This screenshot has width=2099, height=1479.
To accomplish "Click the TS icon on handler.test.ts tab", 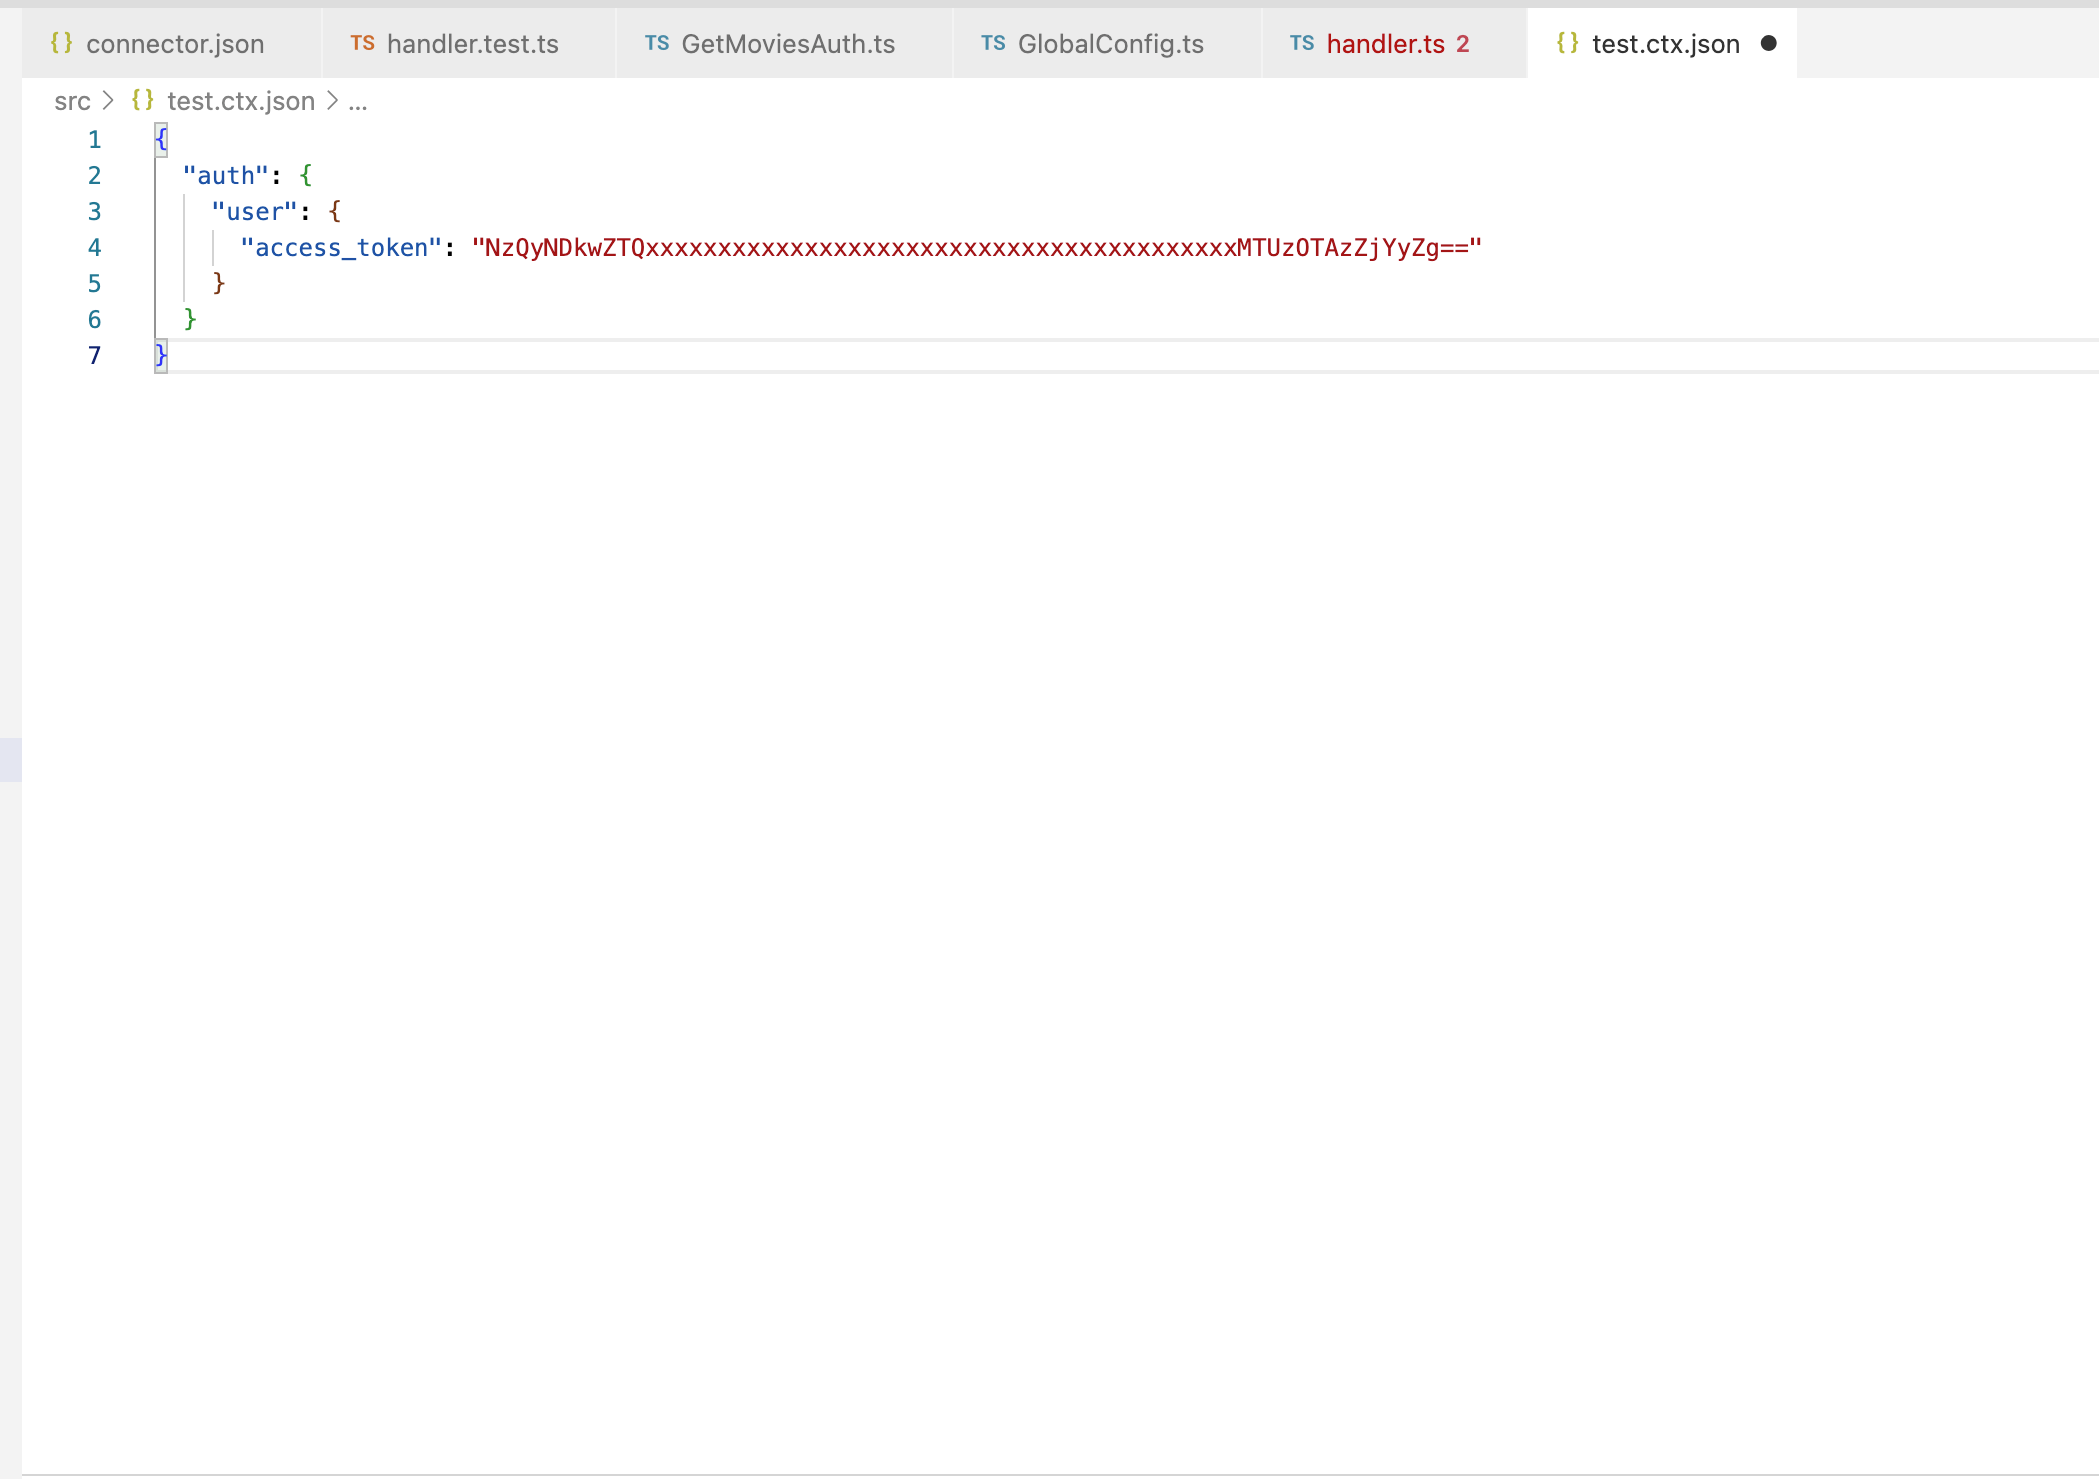I will point(362,43).
